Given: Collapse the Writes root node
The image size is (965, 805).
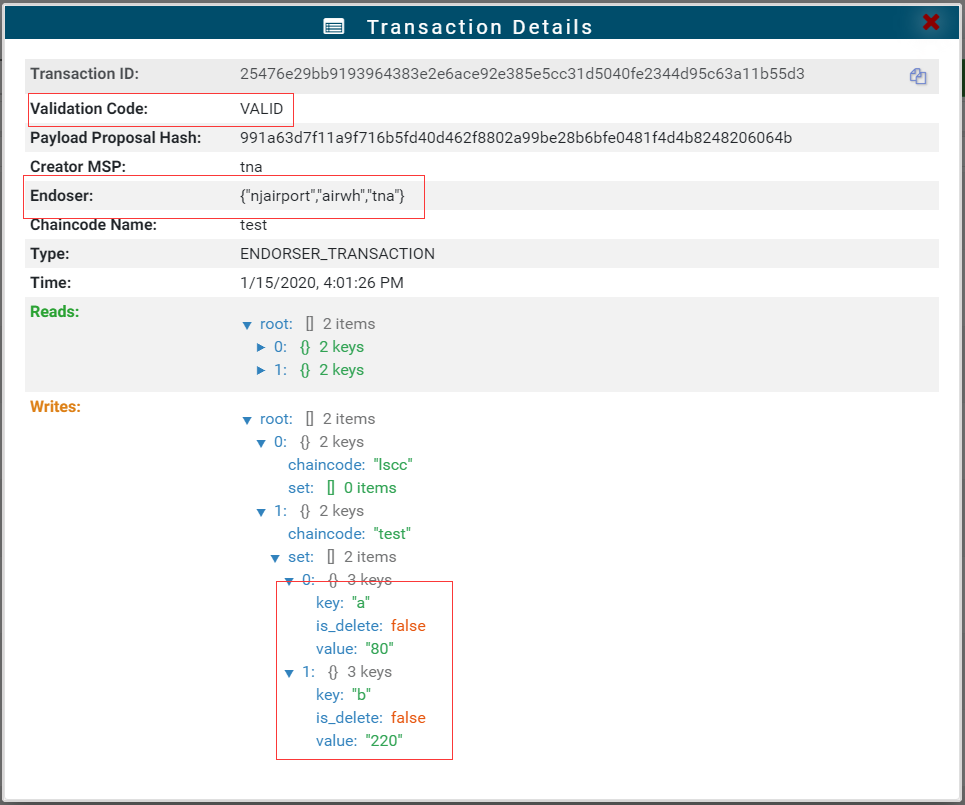Looking at the screenshot, I should coord(247,420).
